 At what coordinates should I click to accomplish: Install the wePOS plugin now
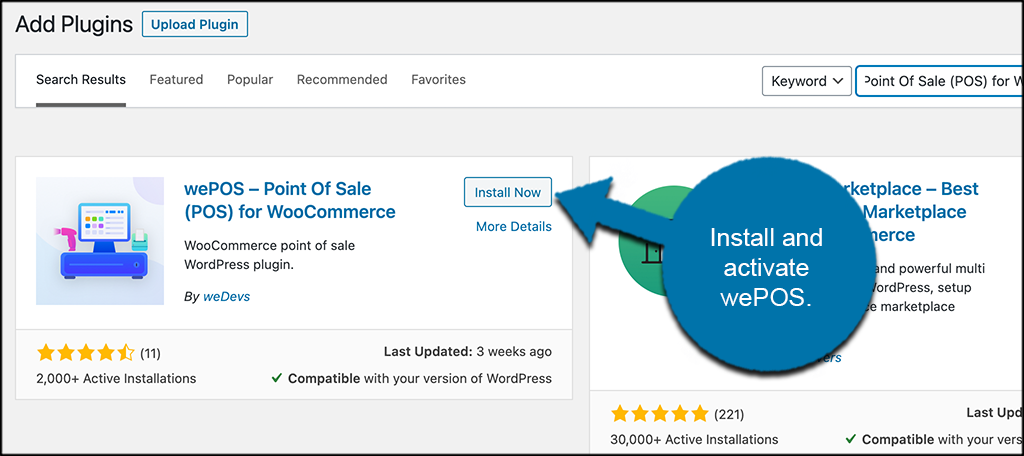507,192
